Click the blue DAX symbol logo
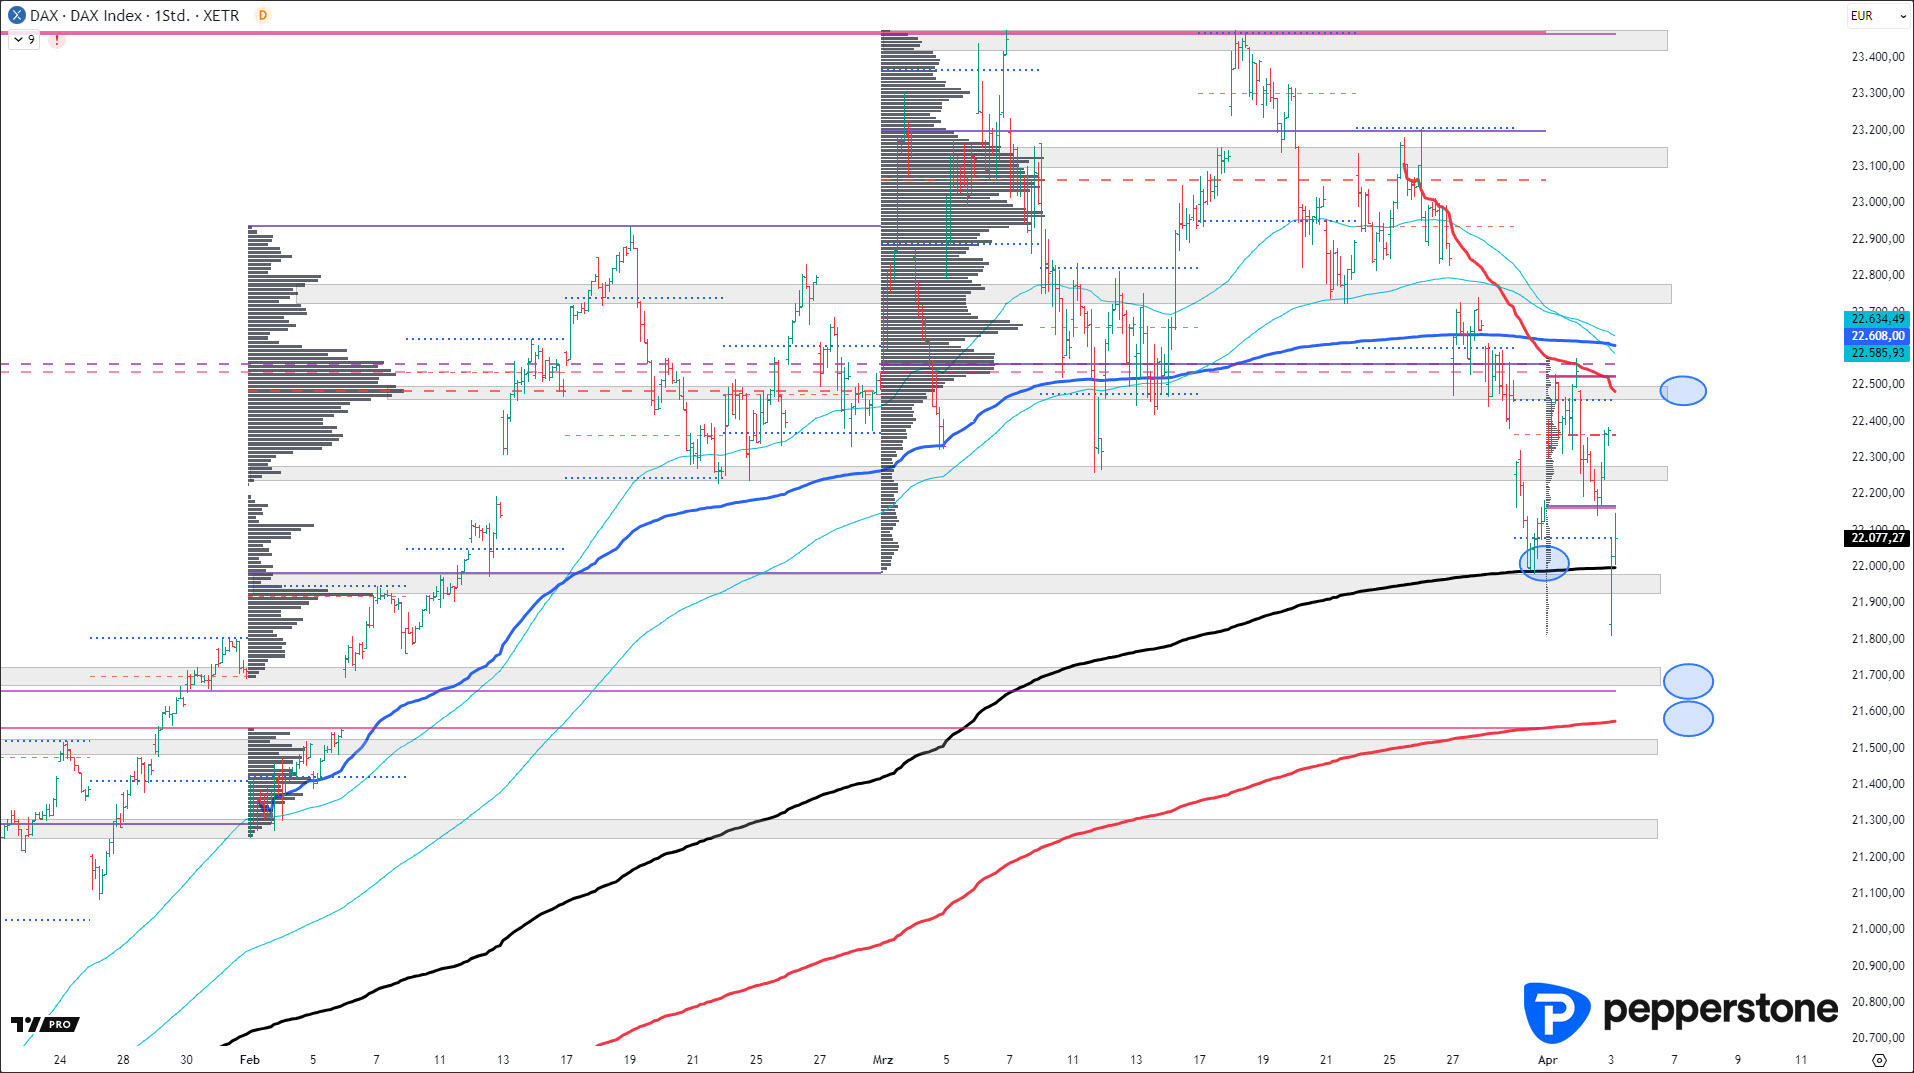1914x1073 pixels. 16,15
